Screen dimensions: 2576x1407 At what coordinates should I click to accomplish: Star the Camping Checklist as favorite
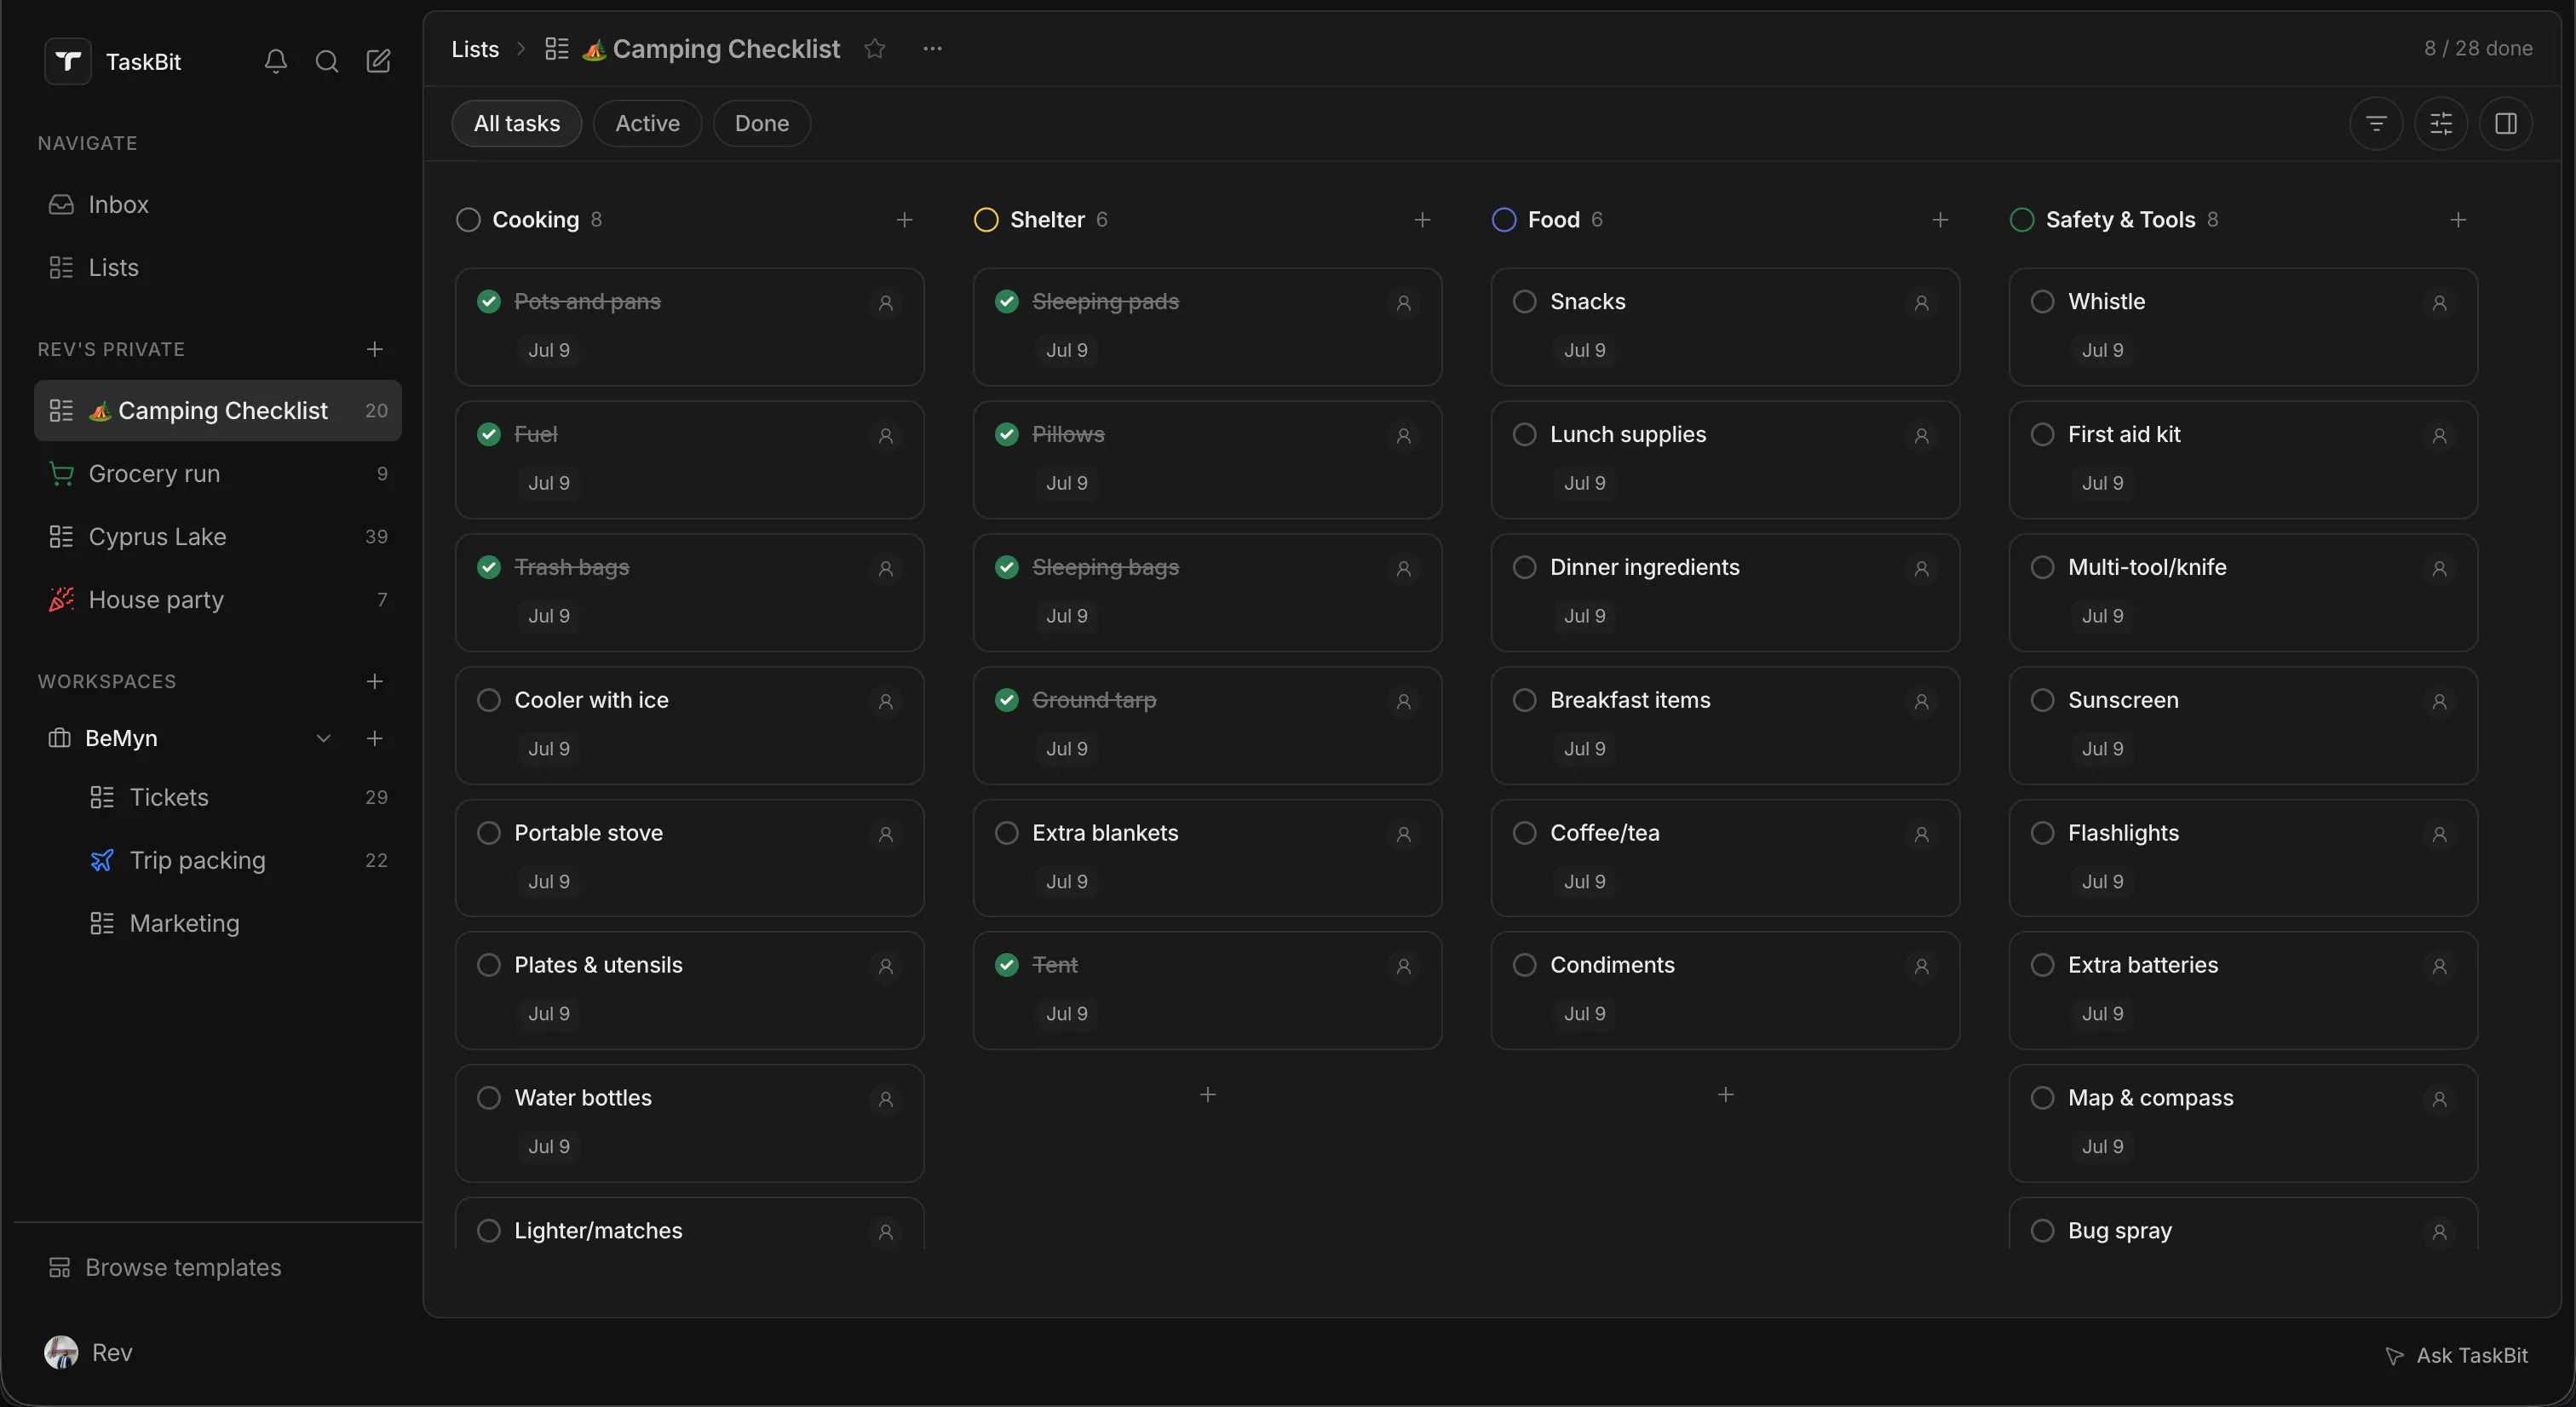875,48
